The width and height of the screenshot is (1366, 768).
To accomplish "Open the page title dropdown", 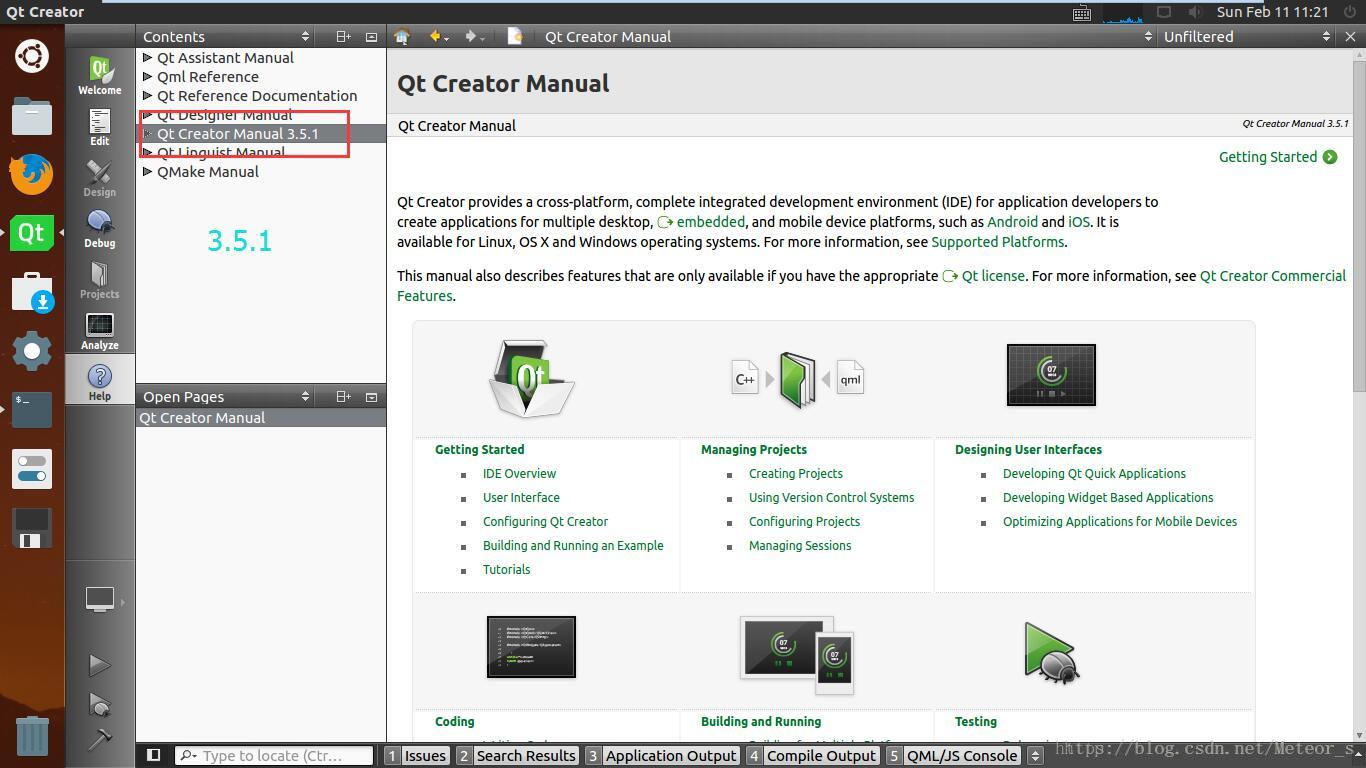I will [847, 36].
